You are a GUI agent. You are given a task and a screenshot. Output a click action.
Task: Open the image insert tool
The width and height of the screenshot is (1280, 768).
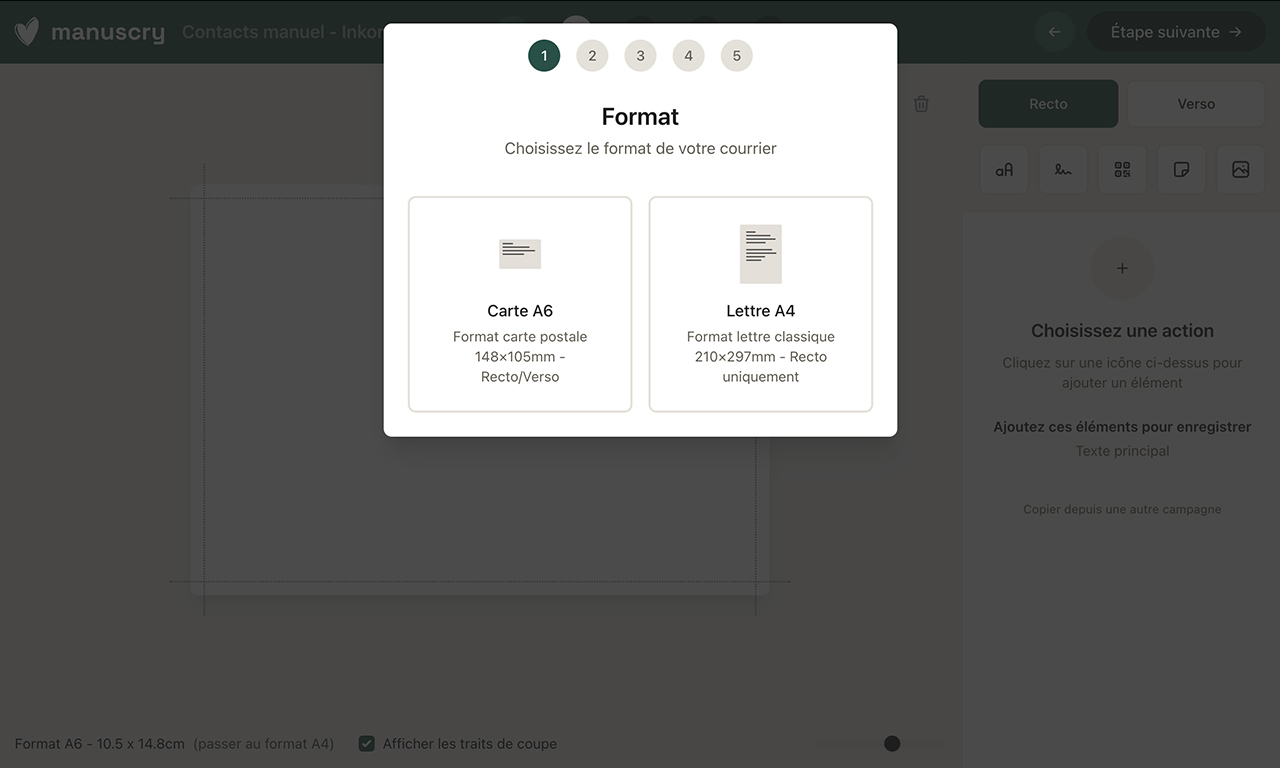coord(1240,170)
